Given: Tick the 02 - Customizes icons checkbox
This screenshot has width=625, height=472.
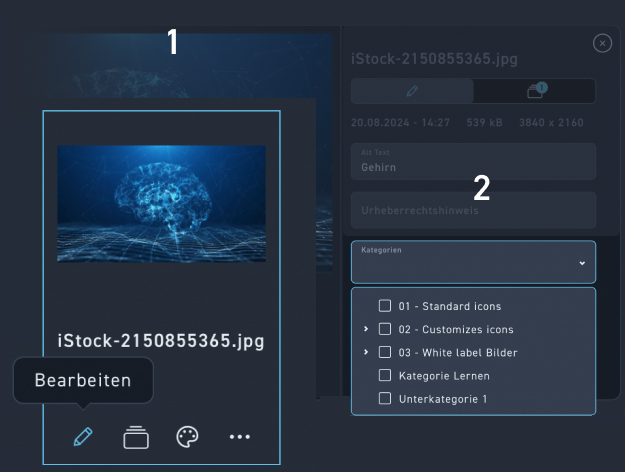Looking at the screenshot, I should 385,329.
